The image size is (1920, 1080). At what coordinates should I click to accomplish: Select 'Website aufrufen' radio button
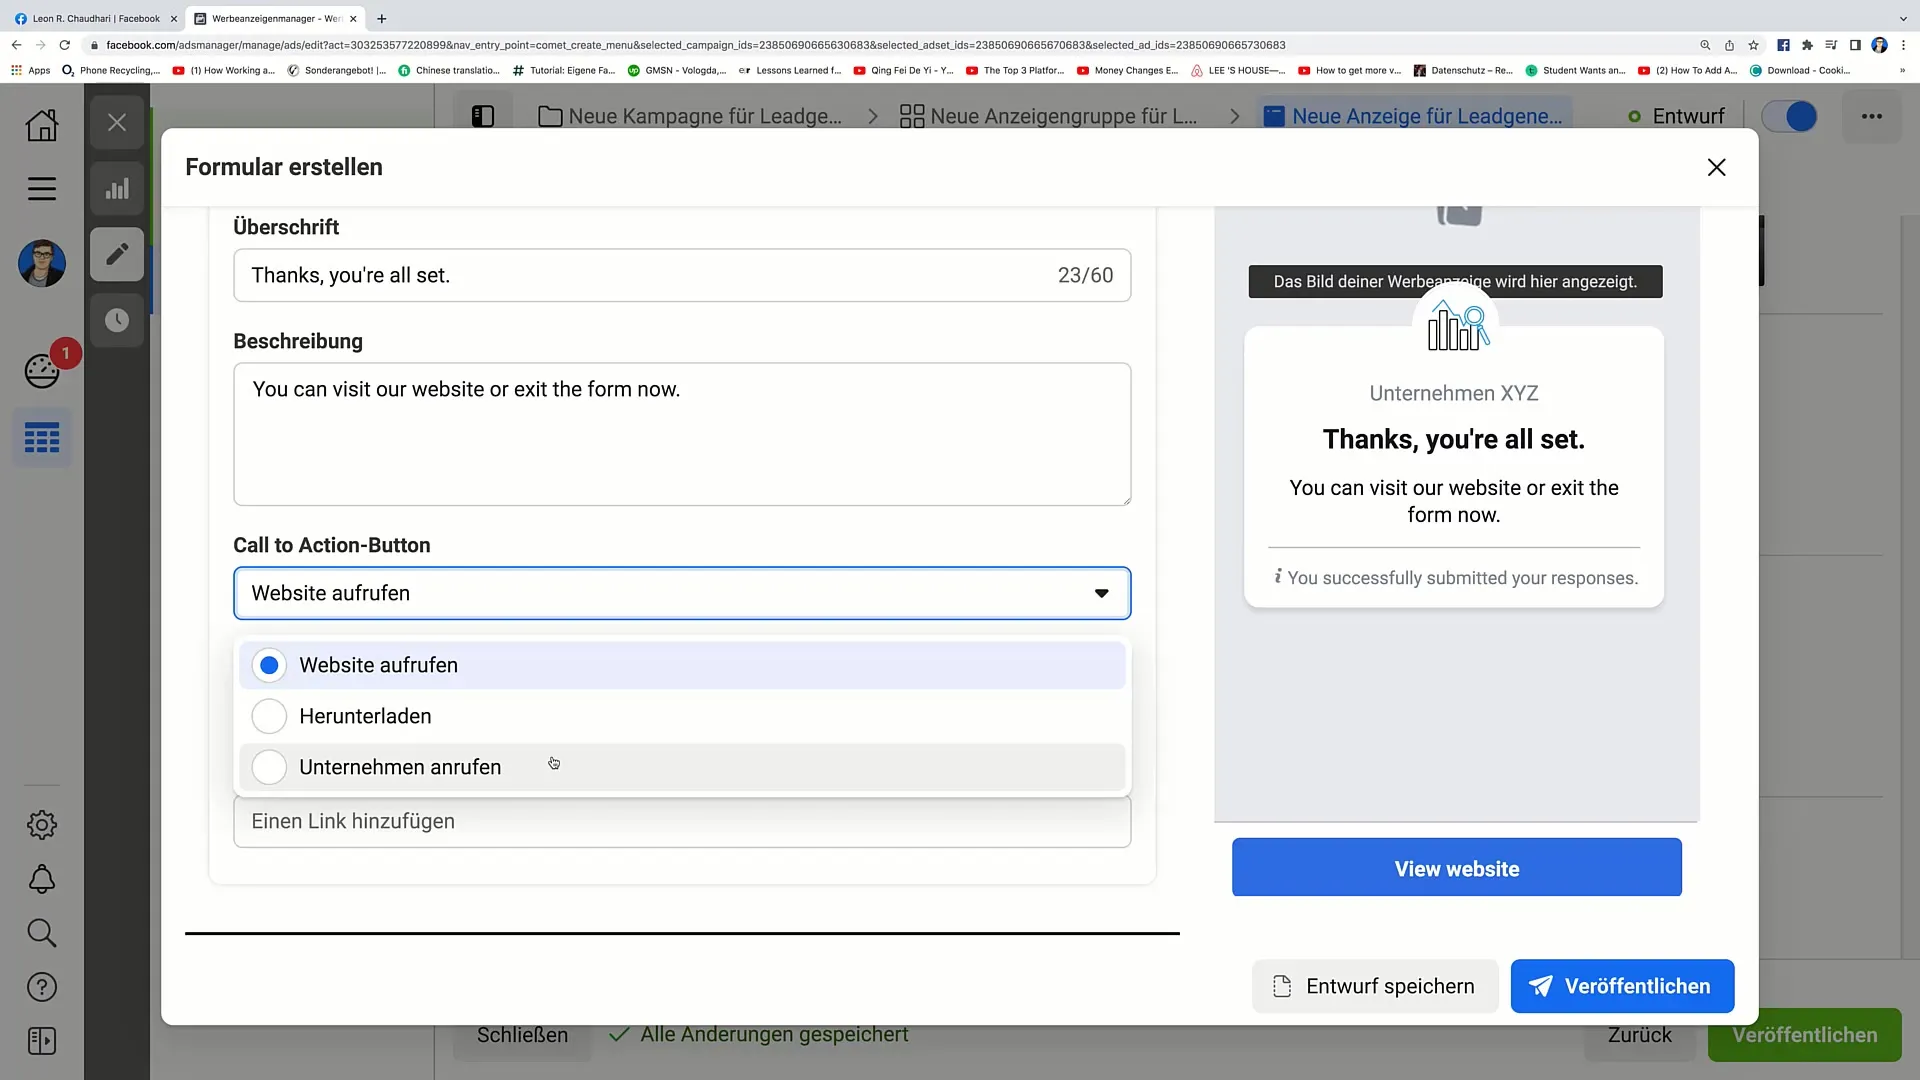[270, 665]
